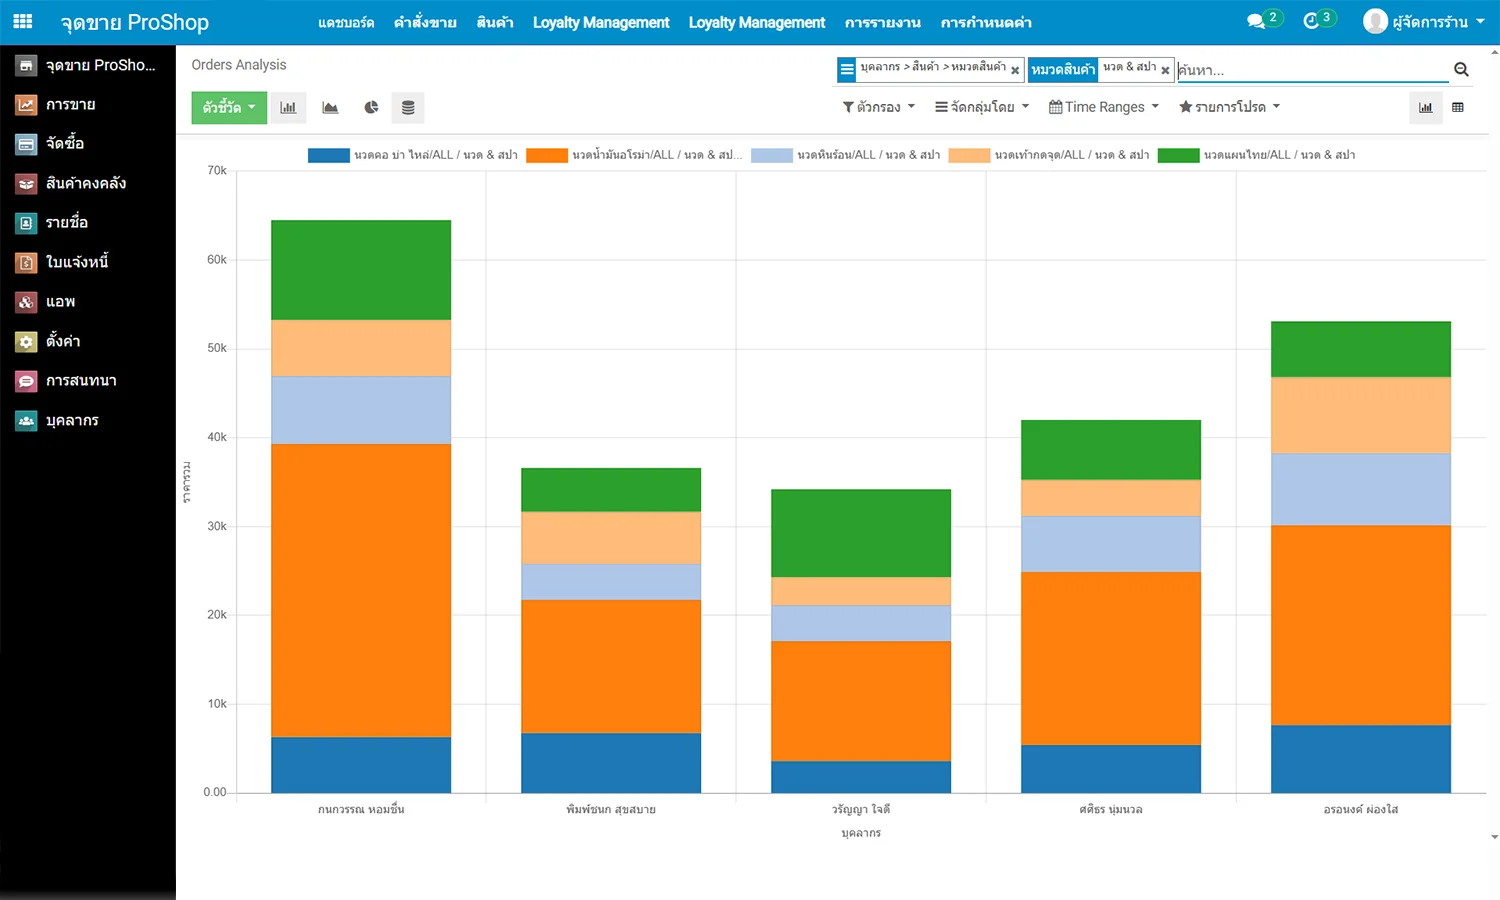This screenshot has width=1500, height=900.
Task: Click the green นวดแผนไทย legend swatch
Action: [1178, 155]
